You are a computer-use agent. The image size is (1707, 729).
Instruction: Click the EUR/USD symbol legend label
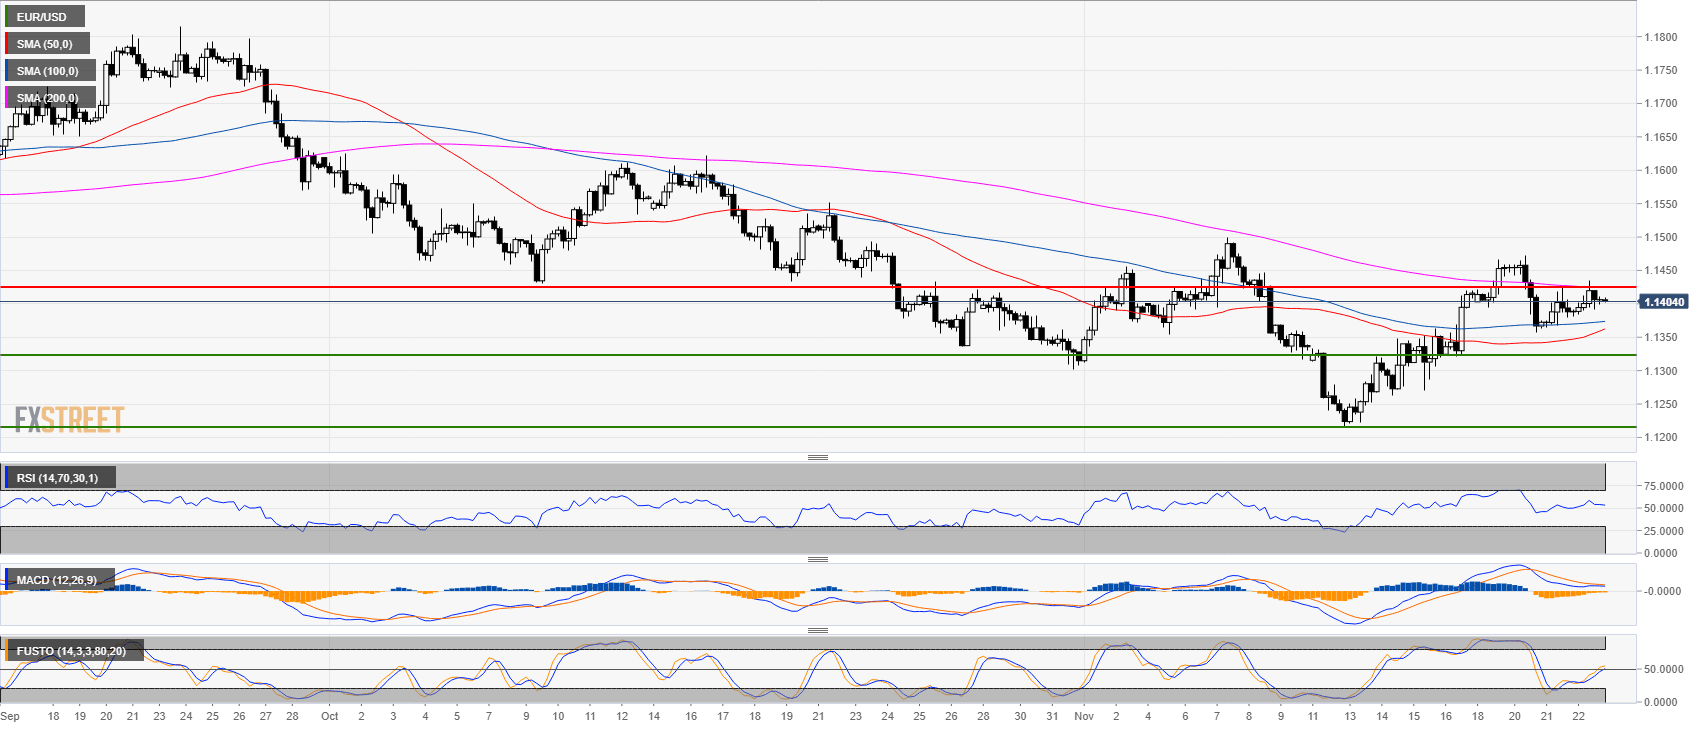pos(42,17)
